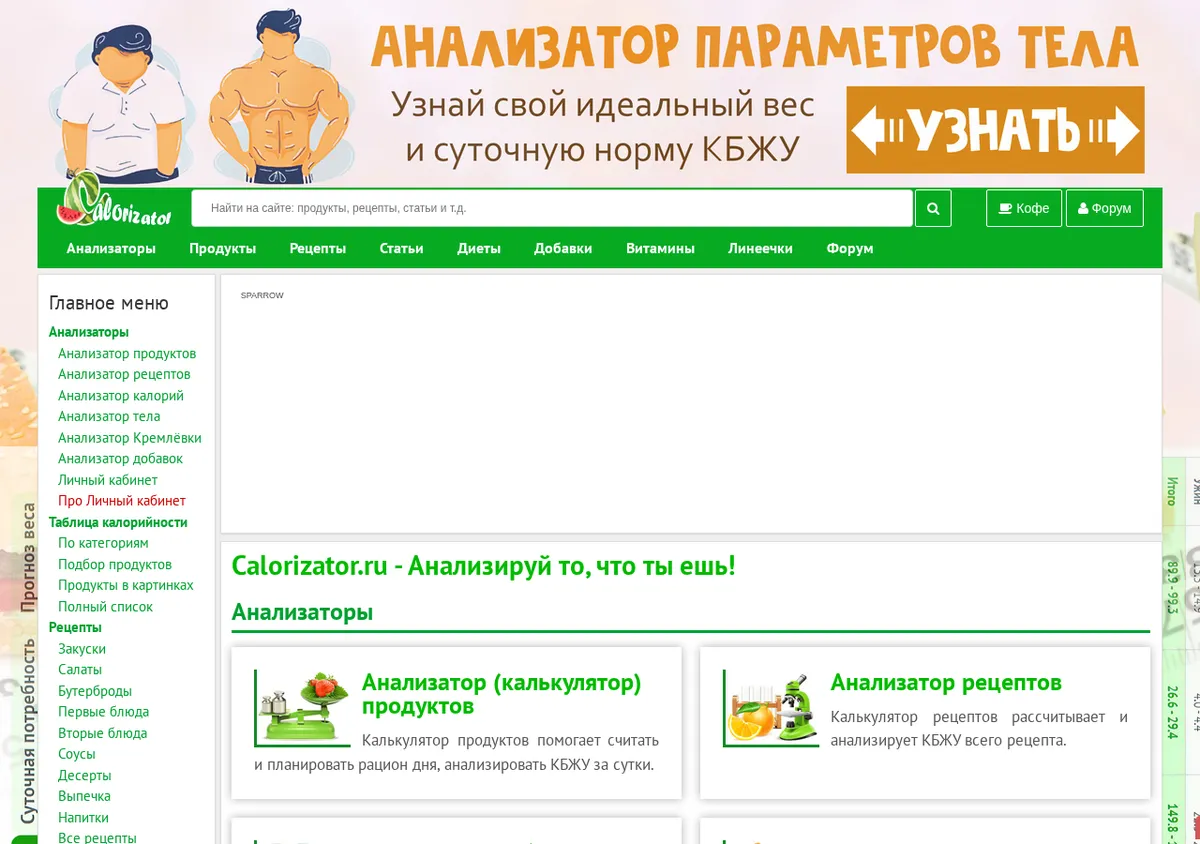Open the Продукты menu item

pos(223,248)
